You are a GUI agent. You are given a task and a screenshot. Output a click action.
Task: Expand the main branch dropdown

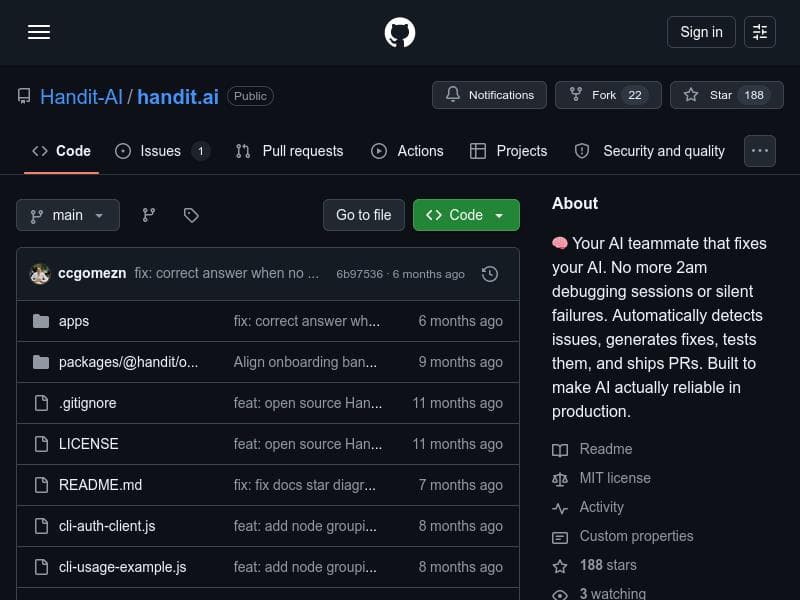(x=68, y=215)
